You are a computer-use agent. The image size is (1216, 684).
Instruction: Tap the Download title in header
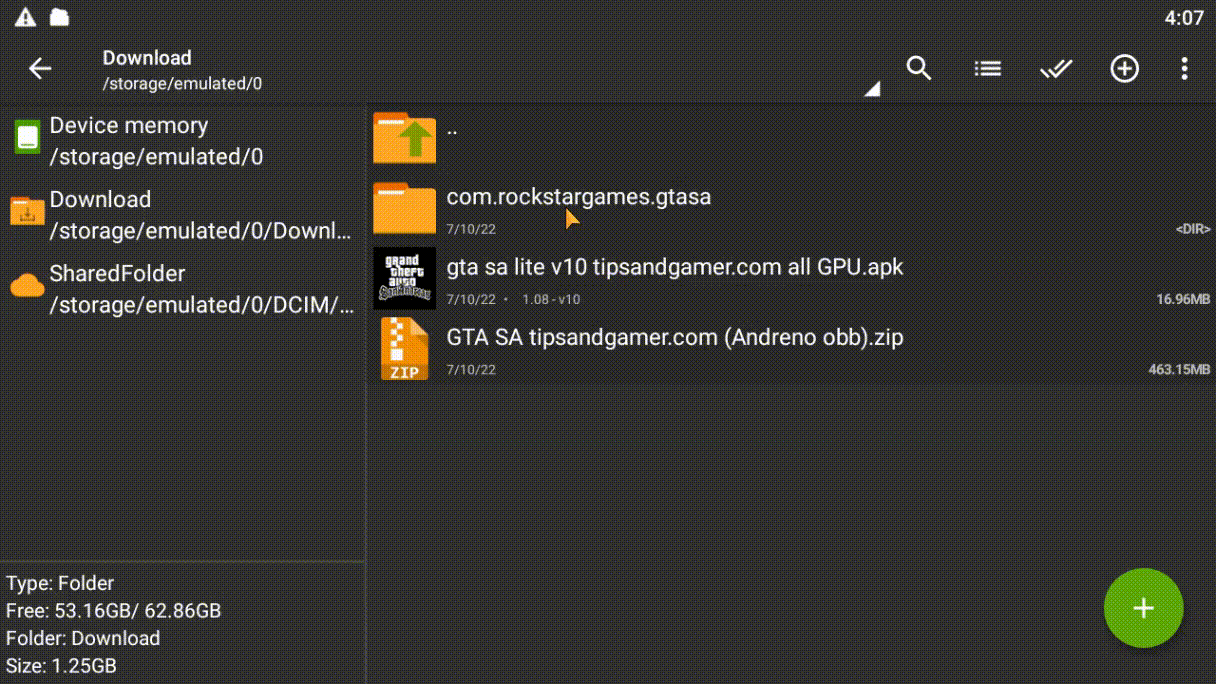click(147, 58)
